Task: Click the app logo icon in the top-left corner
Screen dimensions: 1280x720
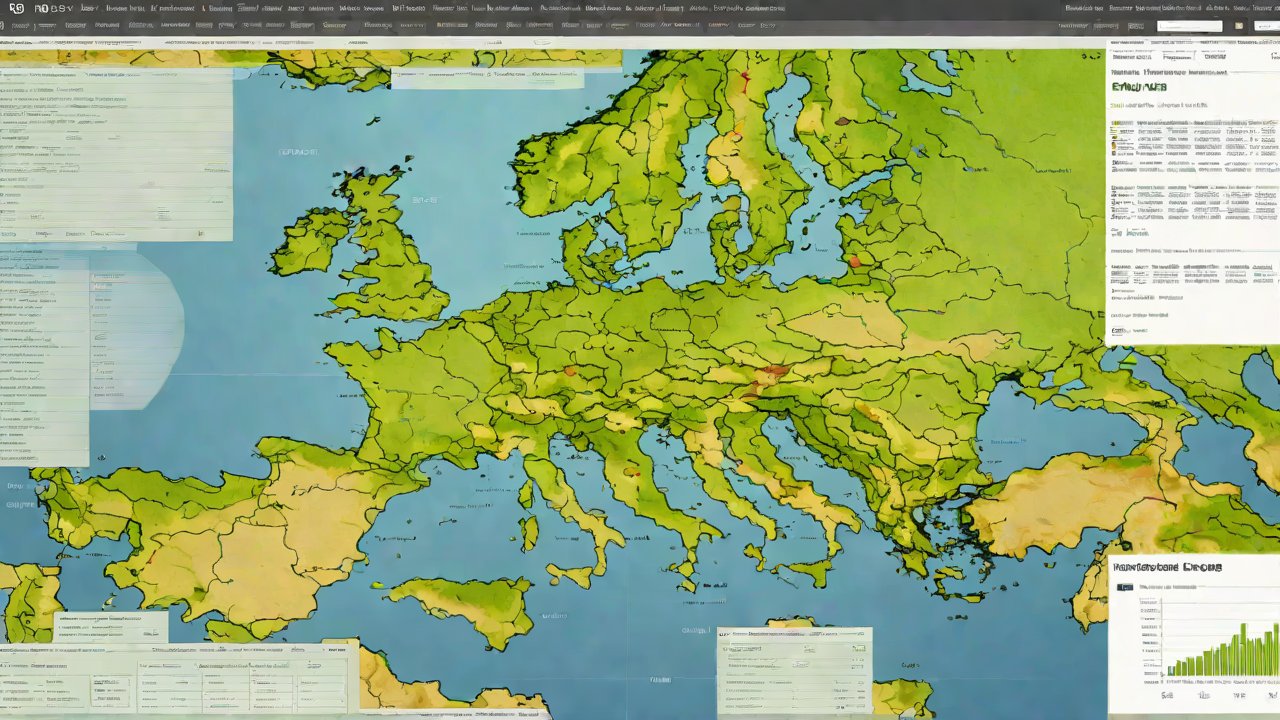Action: pyautogui.click(x=16, y=8)
